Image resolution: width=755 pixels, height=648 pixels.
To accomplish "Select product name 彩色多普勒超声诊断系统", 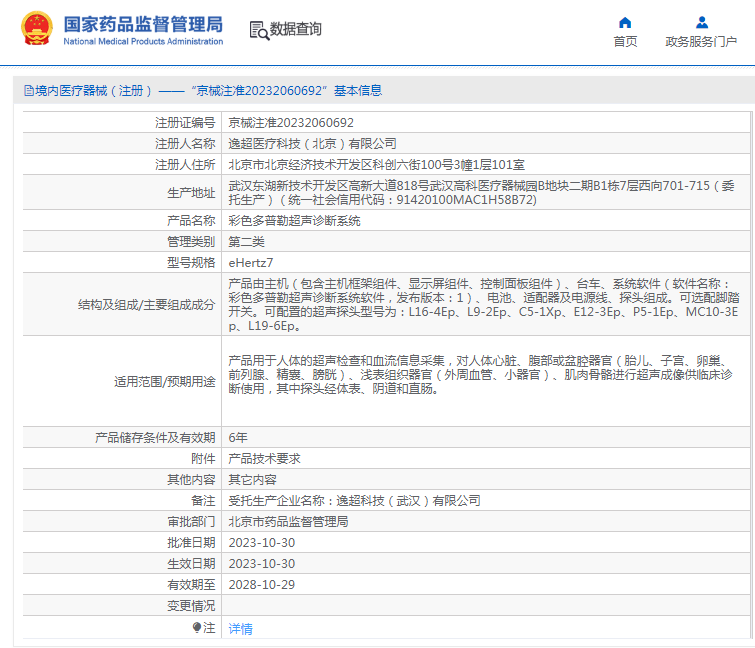I will point(294,220).
